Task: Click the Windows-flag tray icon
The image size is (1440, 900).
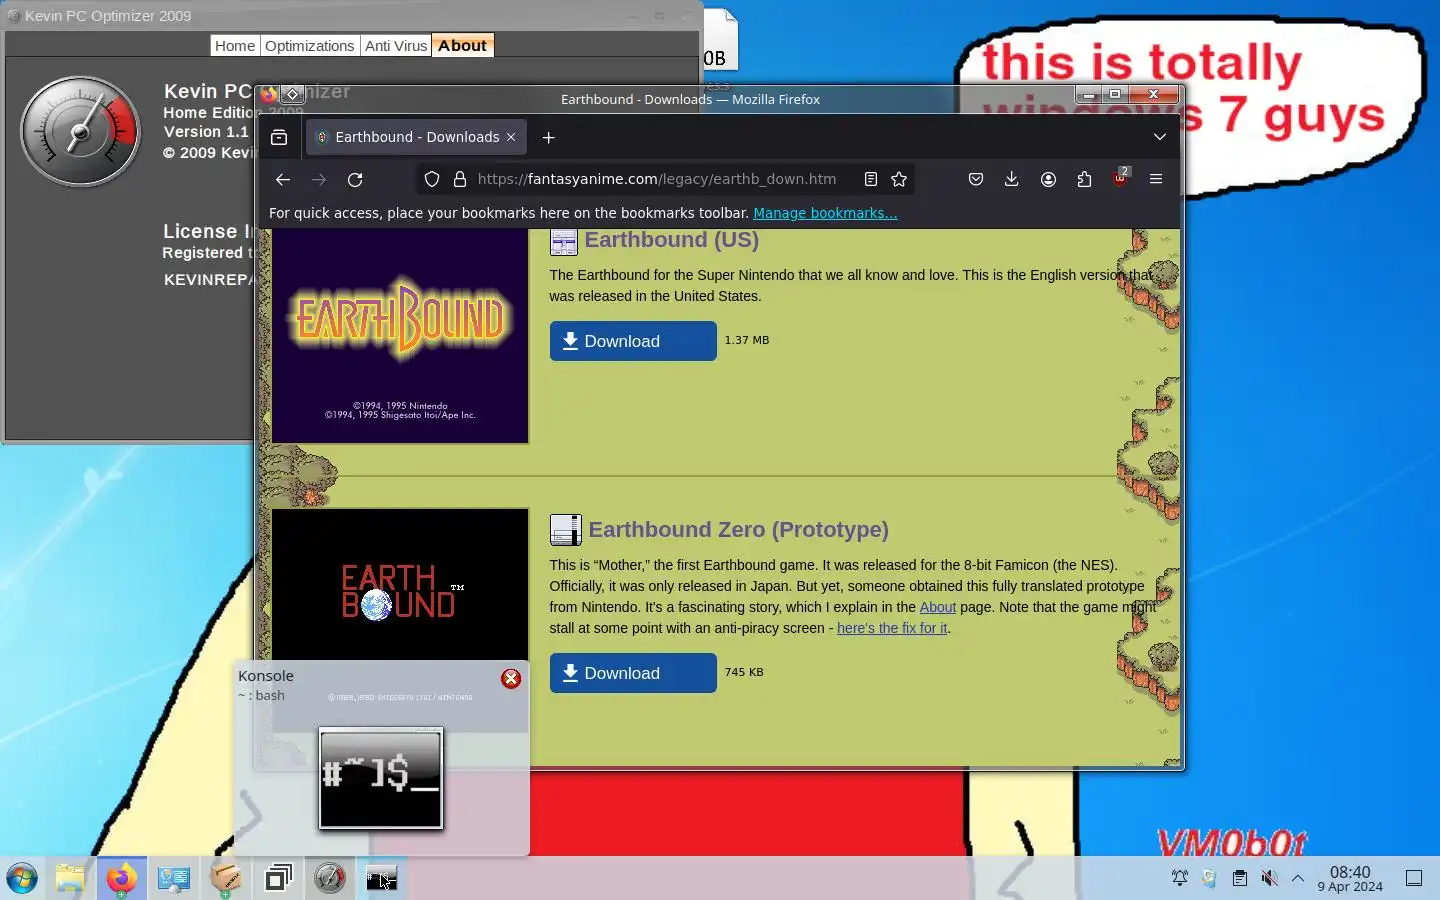Action: pyautogui.click(x=1209, y=879)
